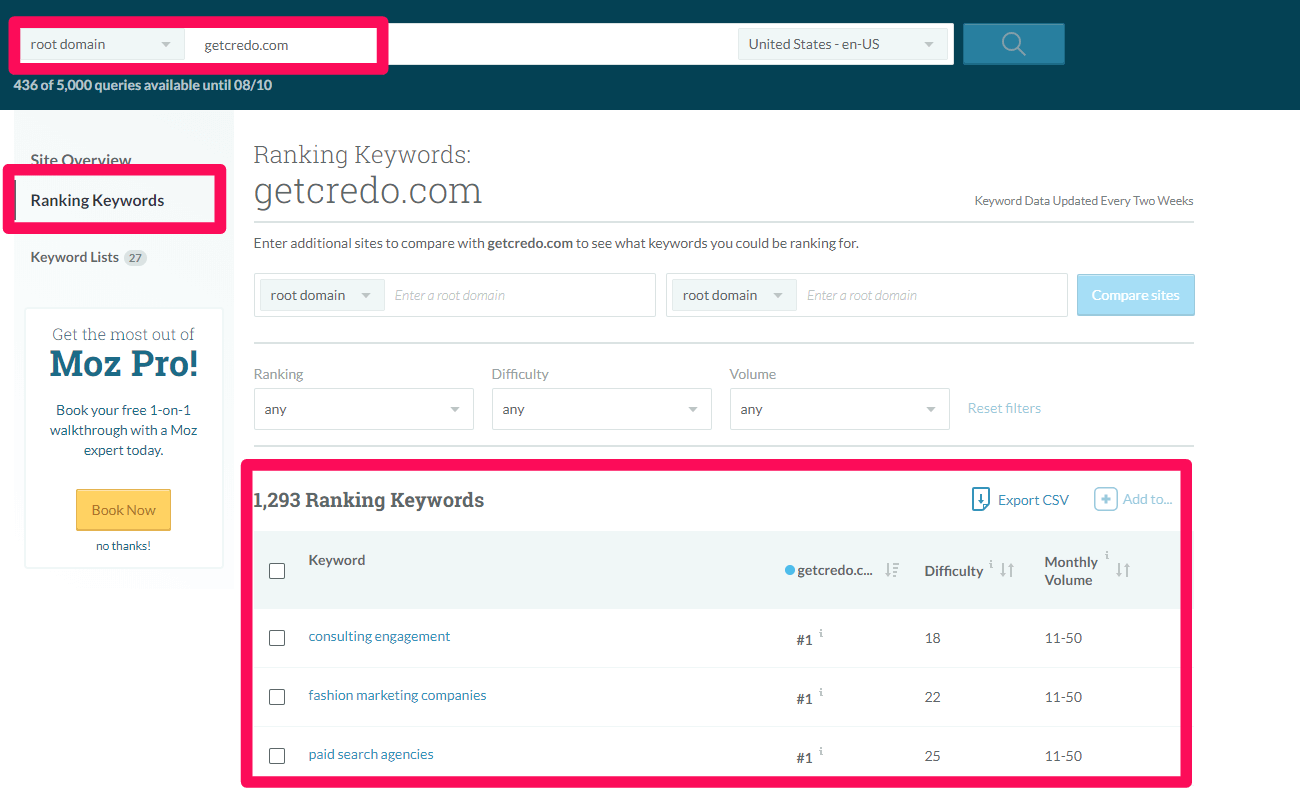The width and height of the screenshot is (1300, 791).
Task: Click the Keyword column header
Action: pyautogui.click(x=337, y=560)
